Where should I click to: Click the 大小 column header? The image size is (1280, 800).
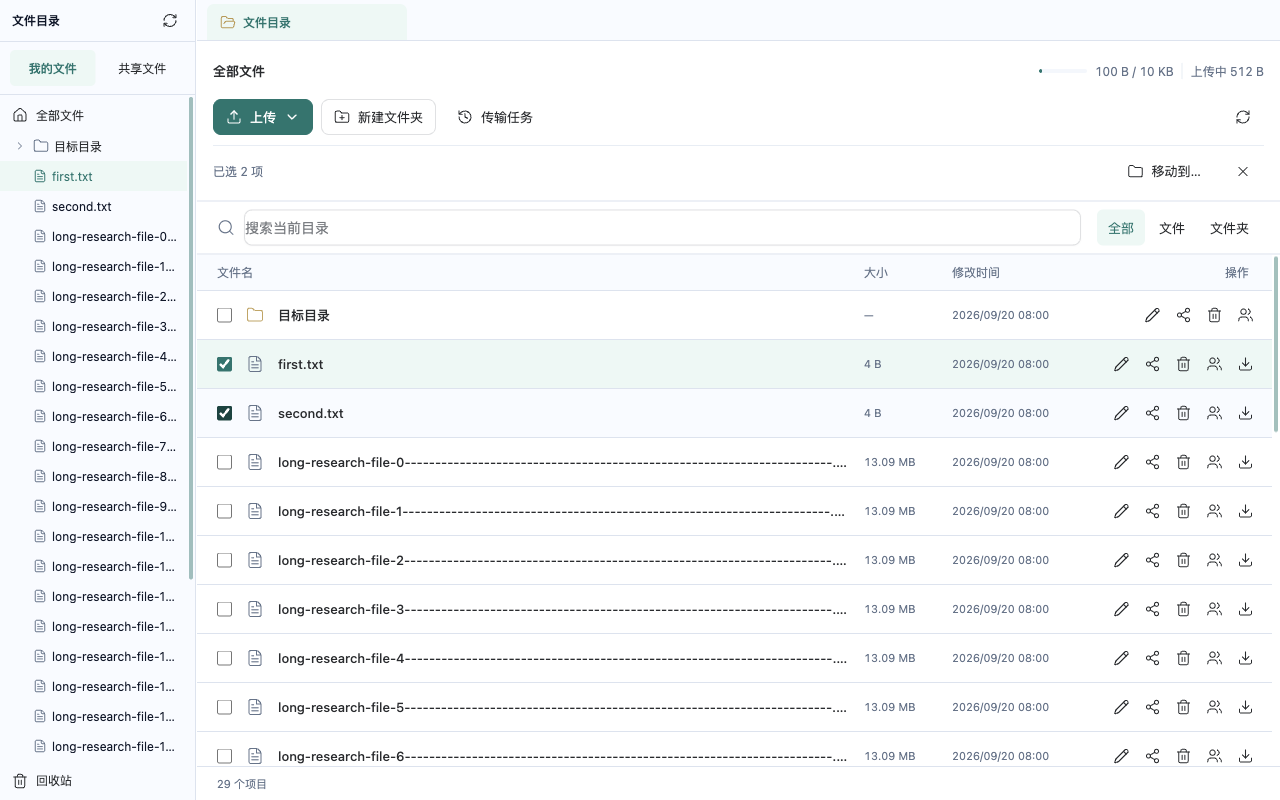(x=876, y=272)
